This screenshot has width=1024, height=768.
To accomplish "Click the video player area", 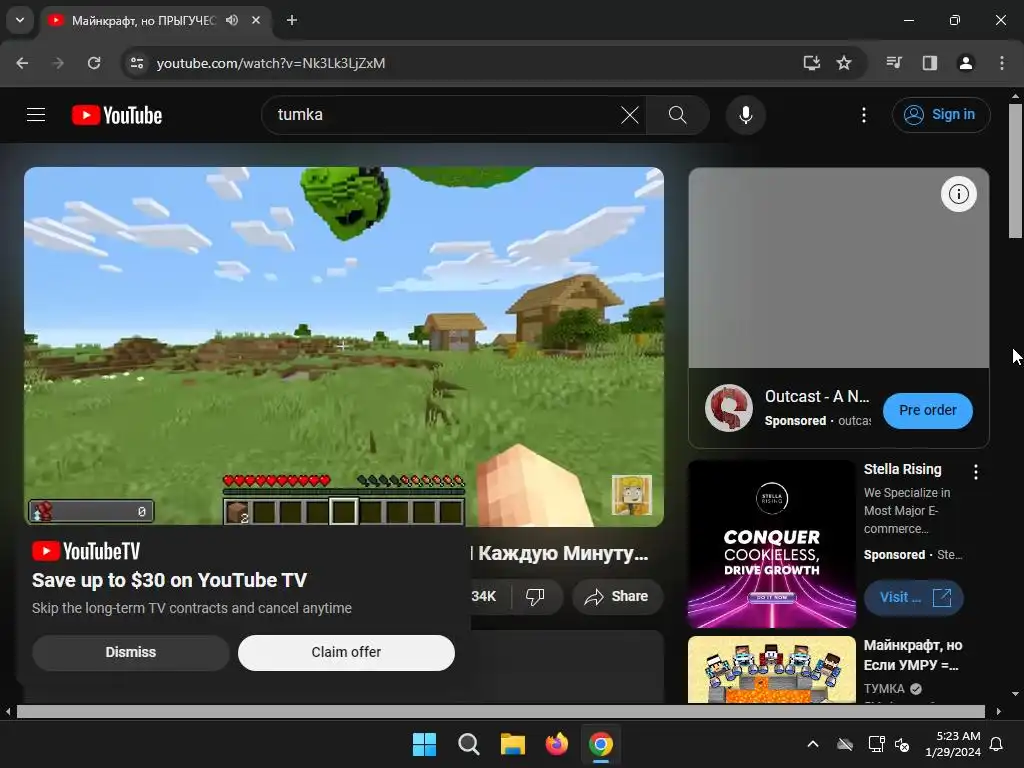I will (344, 346).
